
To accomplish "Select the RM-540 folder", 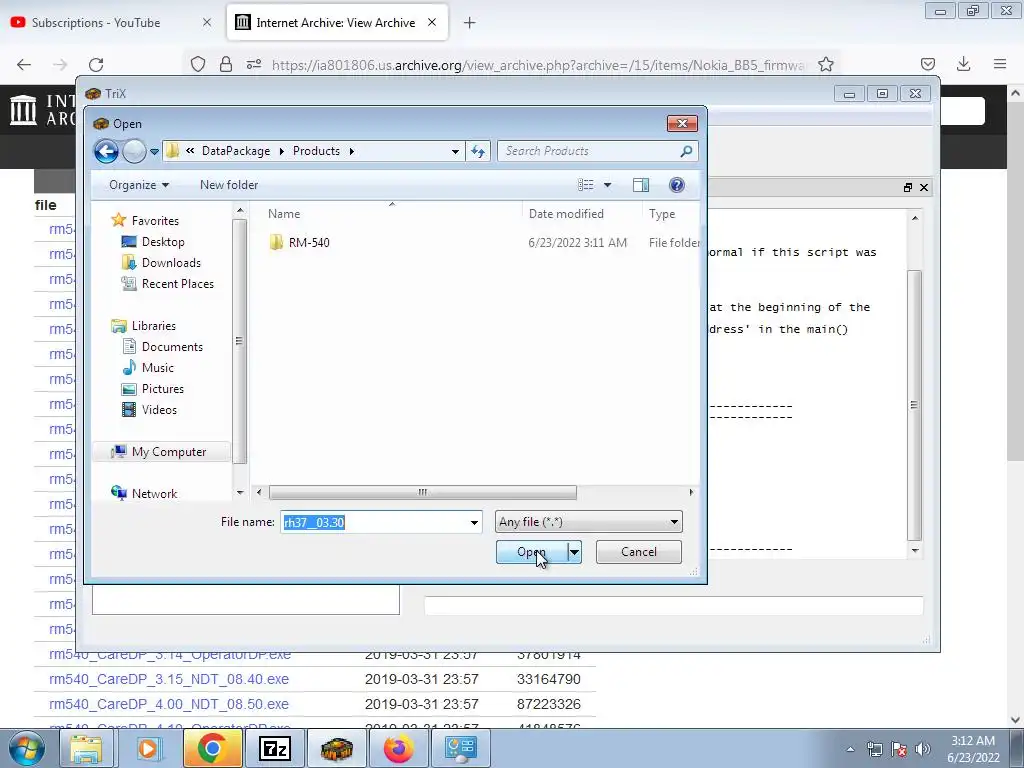I will tap(309, 242).
